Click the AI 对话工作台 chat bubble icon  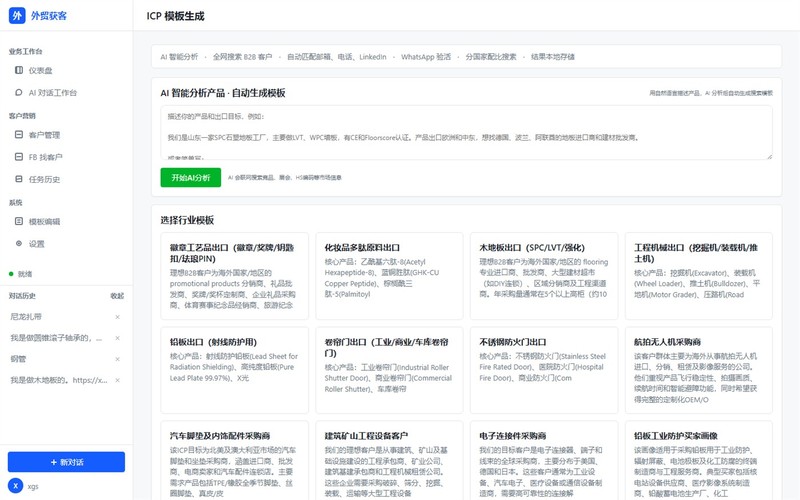point(19,92)
